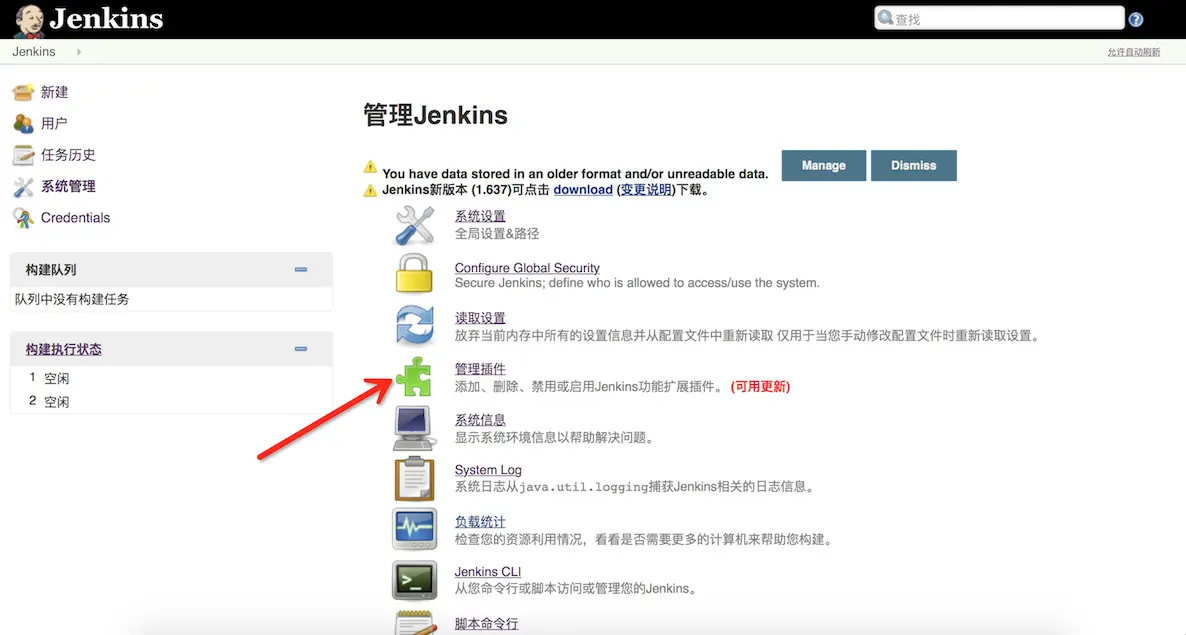
Task: Click the 显示系统环境信息以帮助解决问题 description
Action: coord(554,438)
